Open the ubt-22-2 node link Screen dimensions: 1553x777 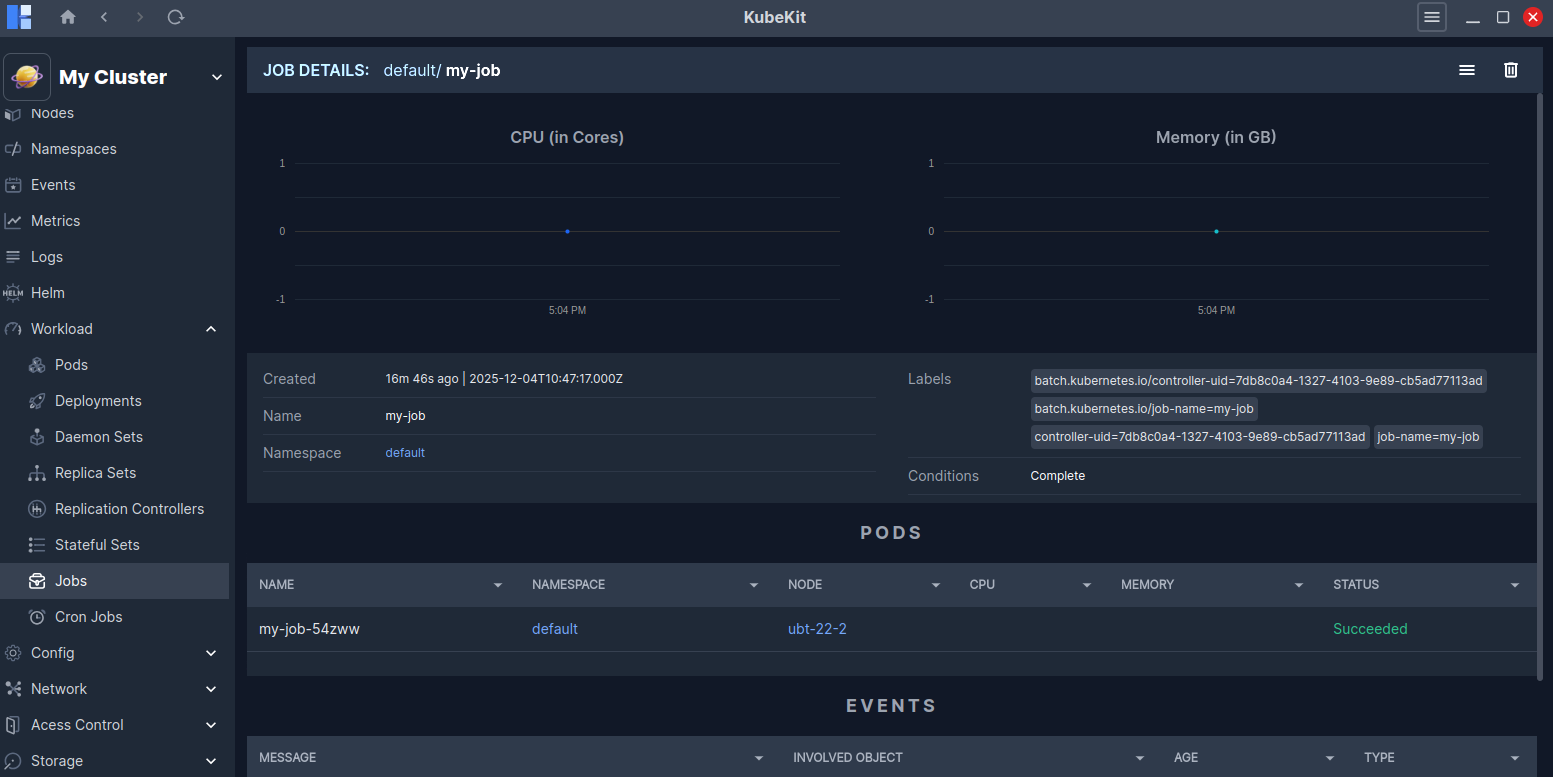(817, 629)
